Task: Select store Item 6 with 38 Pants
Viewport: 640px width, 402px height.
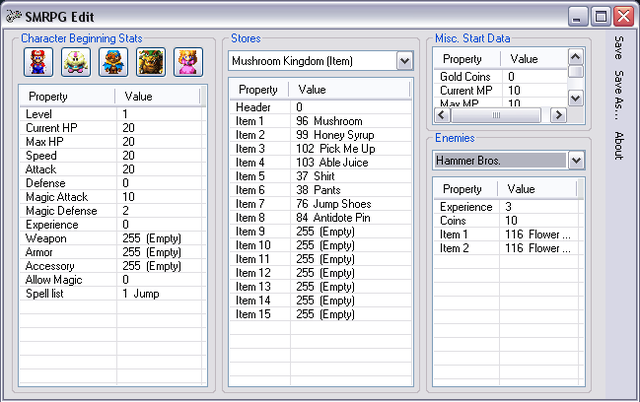Action: click(320, 190)
